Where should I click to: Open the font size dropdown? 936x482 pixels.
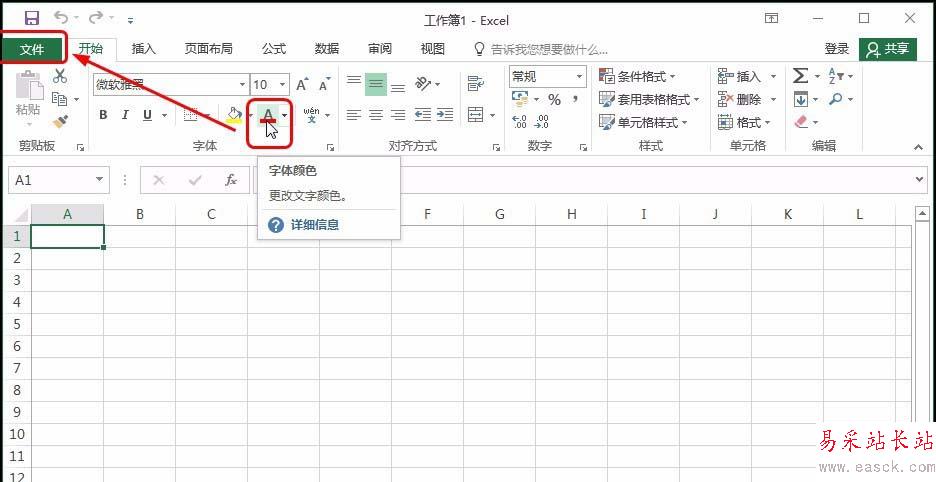[x=283, y=85]
